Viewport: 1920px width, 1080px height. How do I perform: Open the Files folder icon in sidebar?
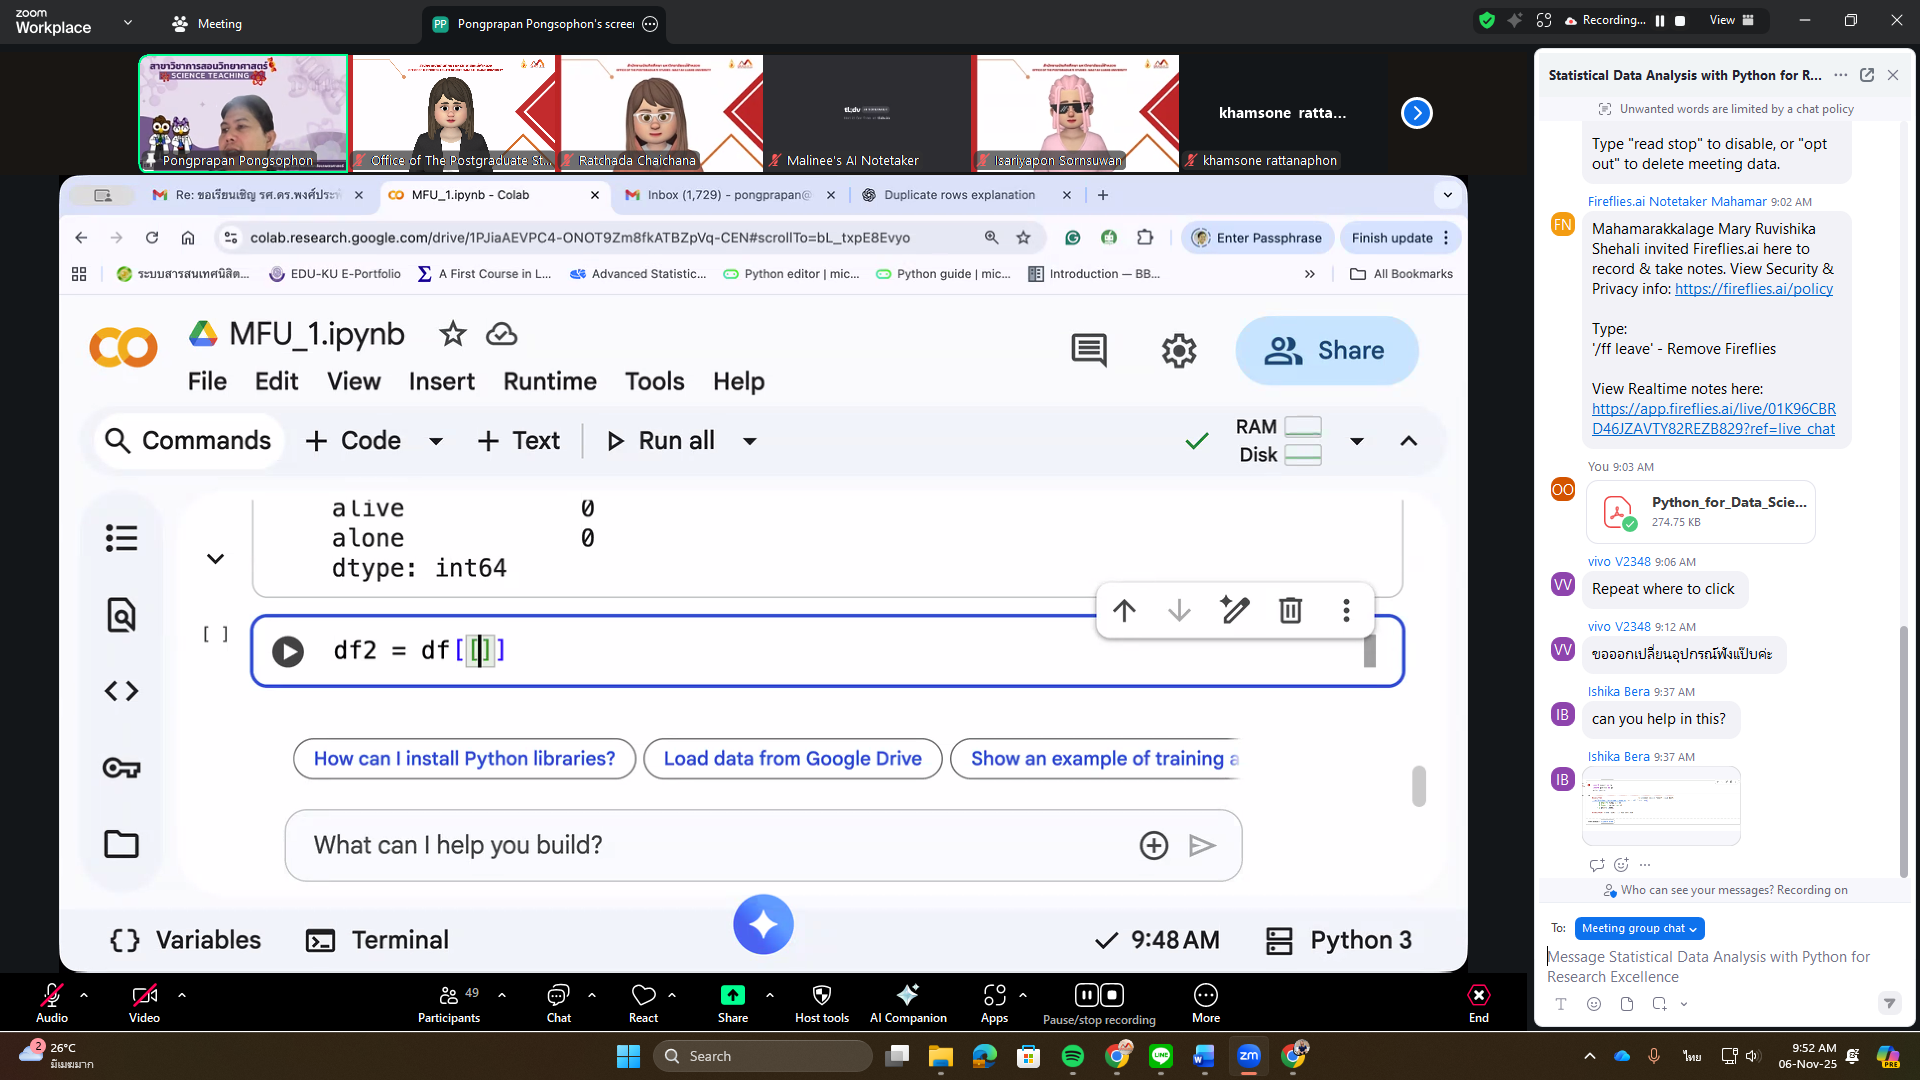pos(121,844)
